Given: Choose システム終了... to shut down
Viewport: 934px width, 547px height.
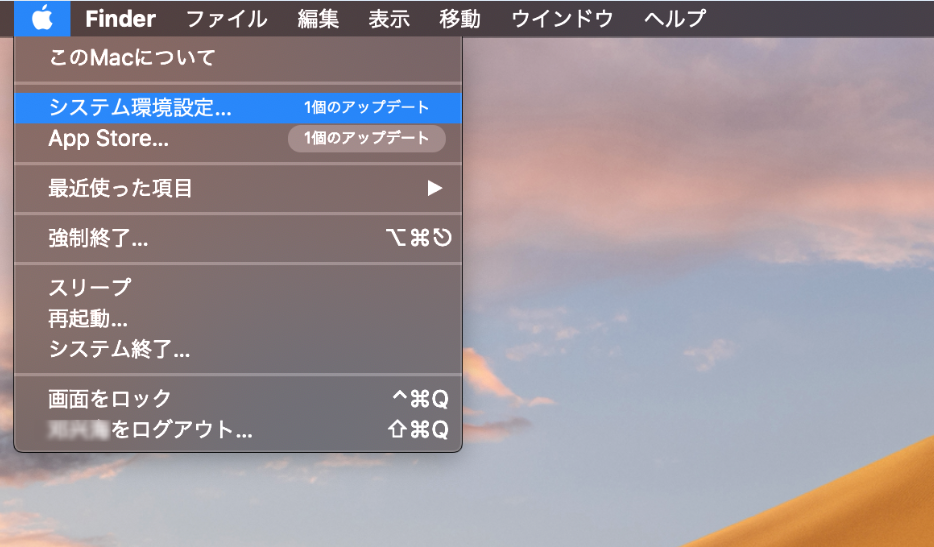Looking at the screenshot, I should tap(238, 349).
